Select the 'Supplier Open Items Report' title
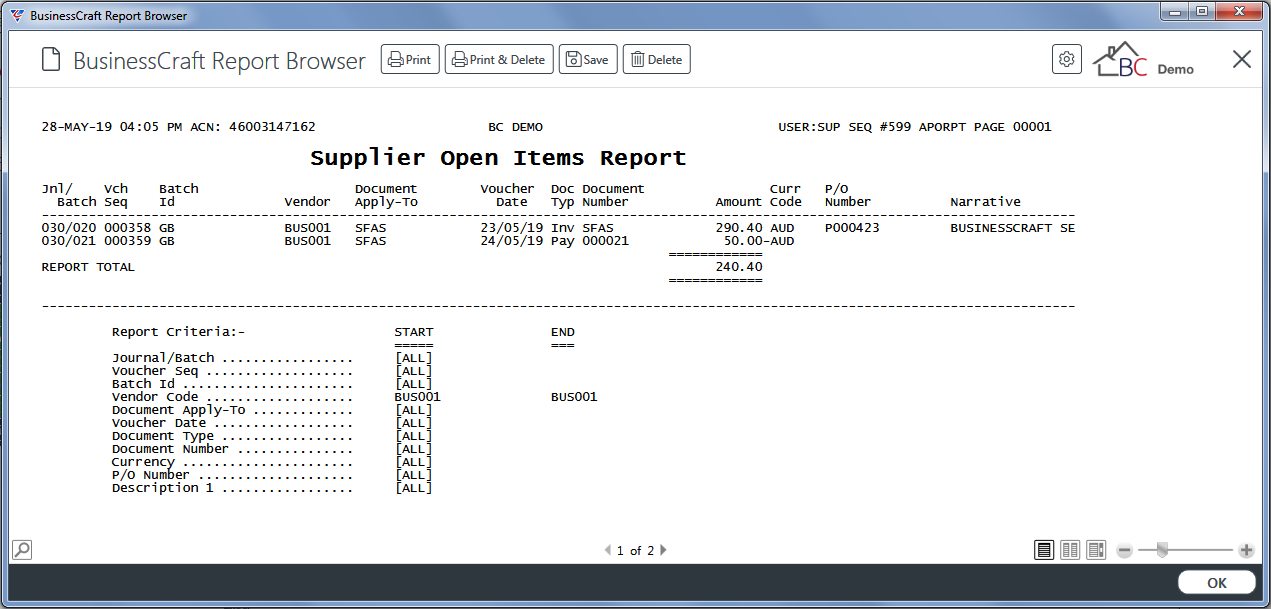 pyautogui.click(x=498, y=158)
